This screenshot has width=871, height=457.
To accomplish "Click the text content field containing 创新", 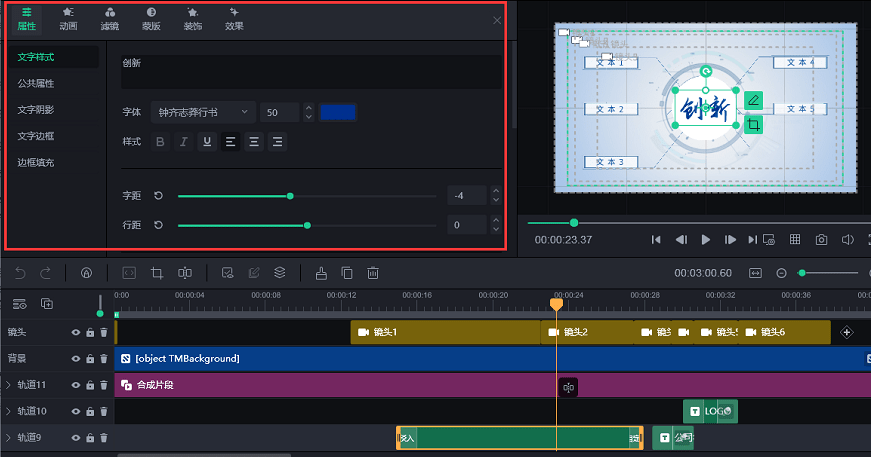I will [311, 72].
